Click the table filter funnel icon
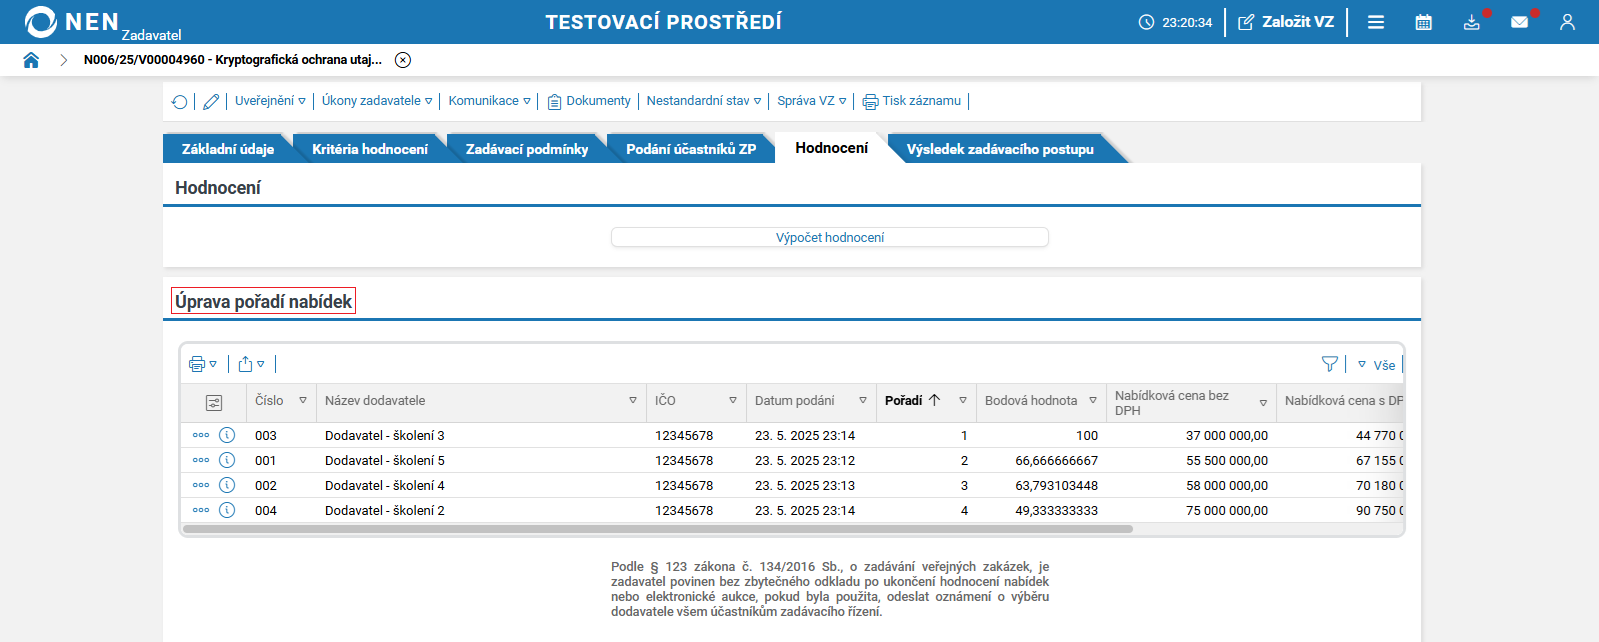The width and height of the screenshot is (1599, 642). [x=1330, y=364]
